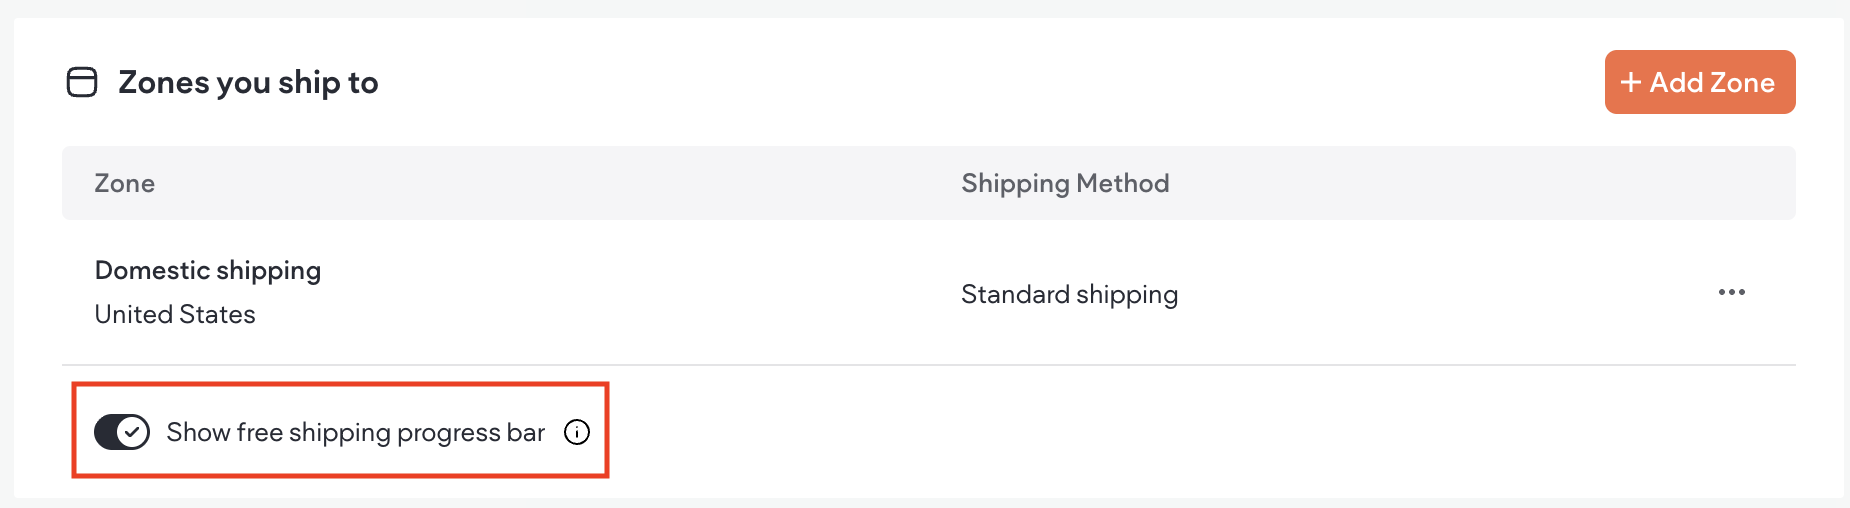1850x508 pixels.
Task: Click the zones icon beside the heading
Action: (82, 82)
